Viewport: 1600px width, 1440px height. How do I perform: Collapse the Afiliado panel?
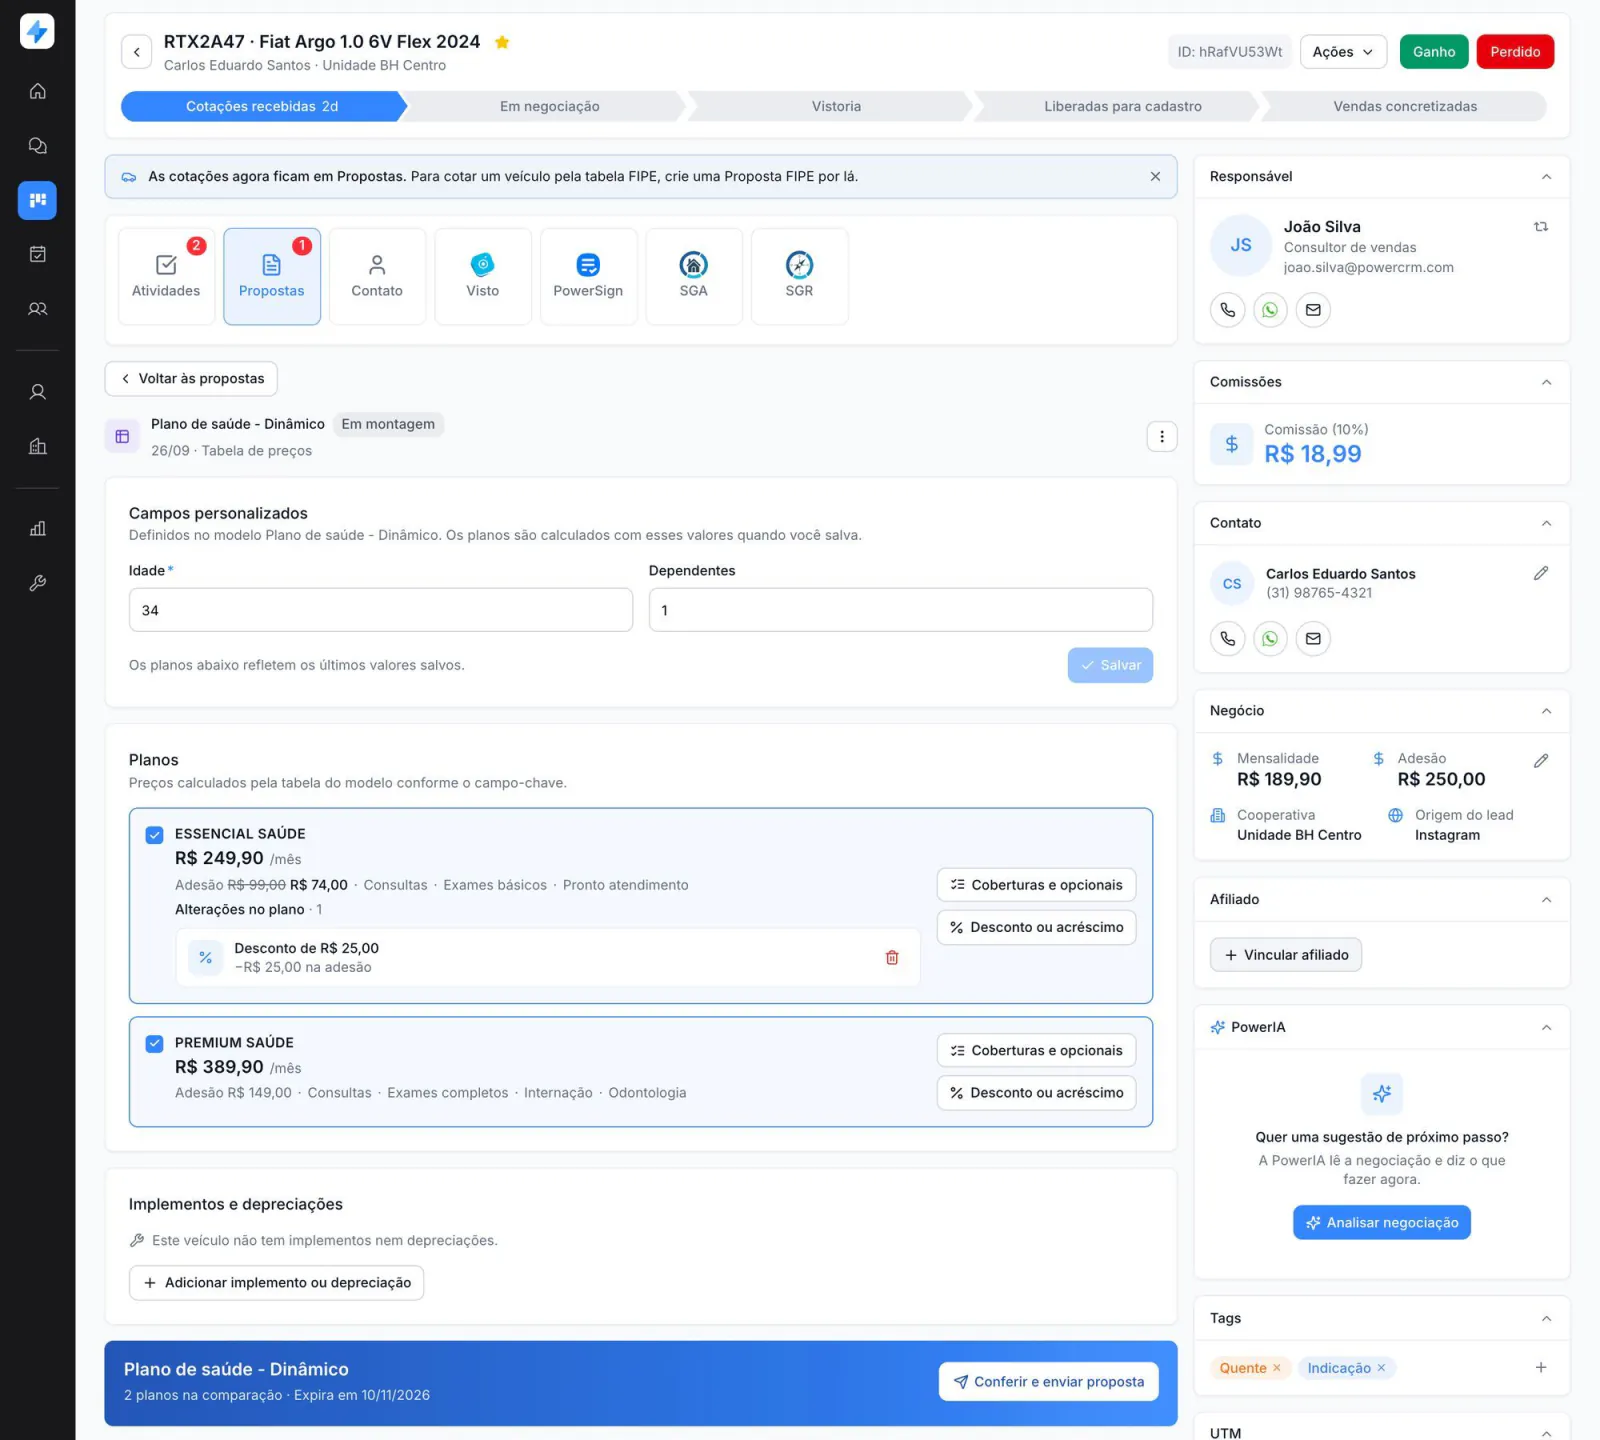1546,900
